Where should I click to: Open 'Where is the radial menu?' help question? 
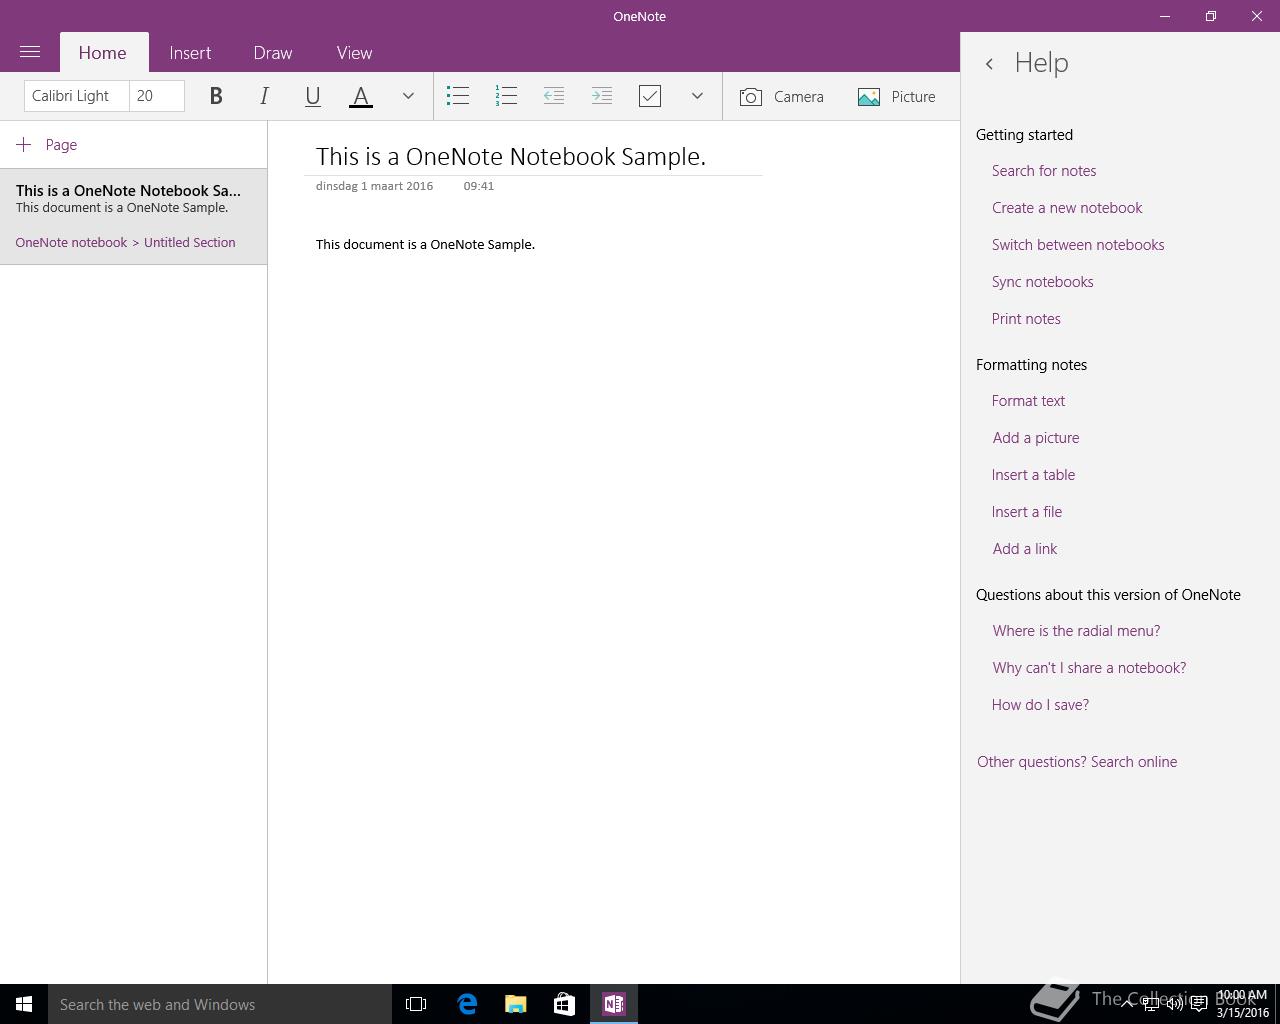click(1076, 631)
